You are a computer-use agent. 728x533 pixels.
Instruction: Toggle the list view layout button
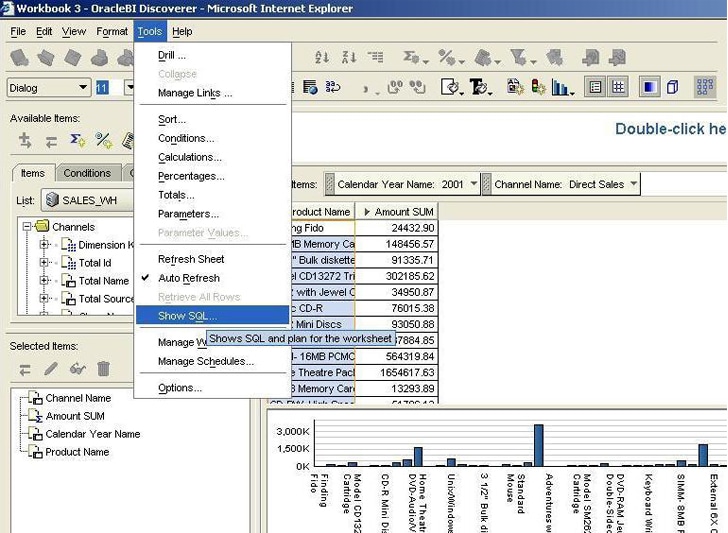pyautogui.click(x=595, y=87)
